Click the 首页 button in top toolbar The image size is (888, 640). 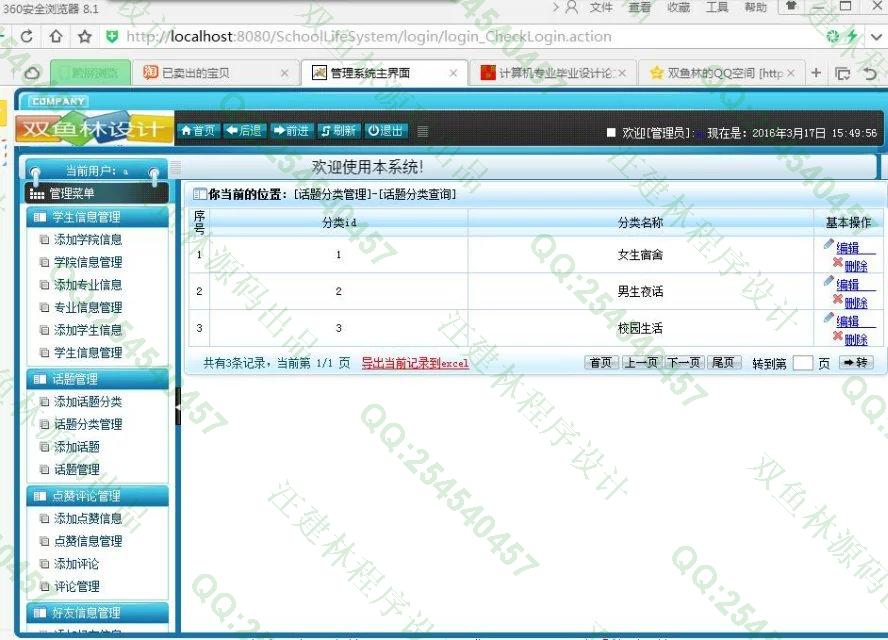pyautogui.click(x=198, y=131)
